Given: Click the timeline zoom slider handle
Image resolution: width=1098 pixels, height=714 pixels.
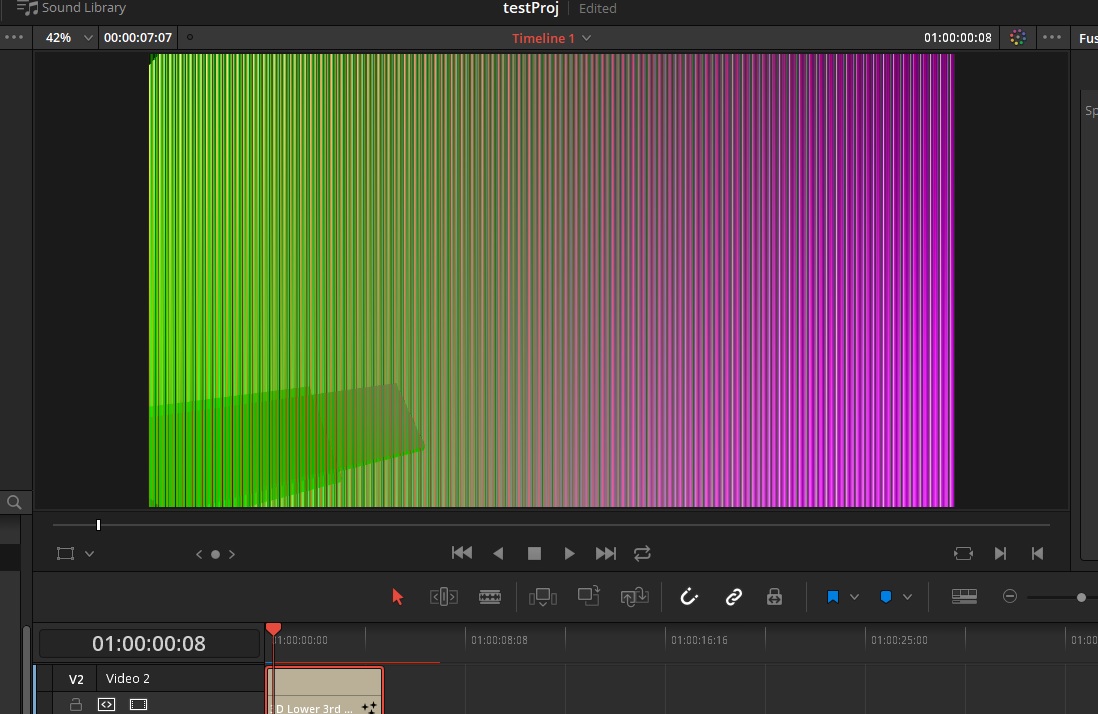Looking at the screenshot, I should tap(1081, 597).
